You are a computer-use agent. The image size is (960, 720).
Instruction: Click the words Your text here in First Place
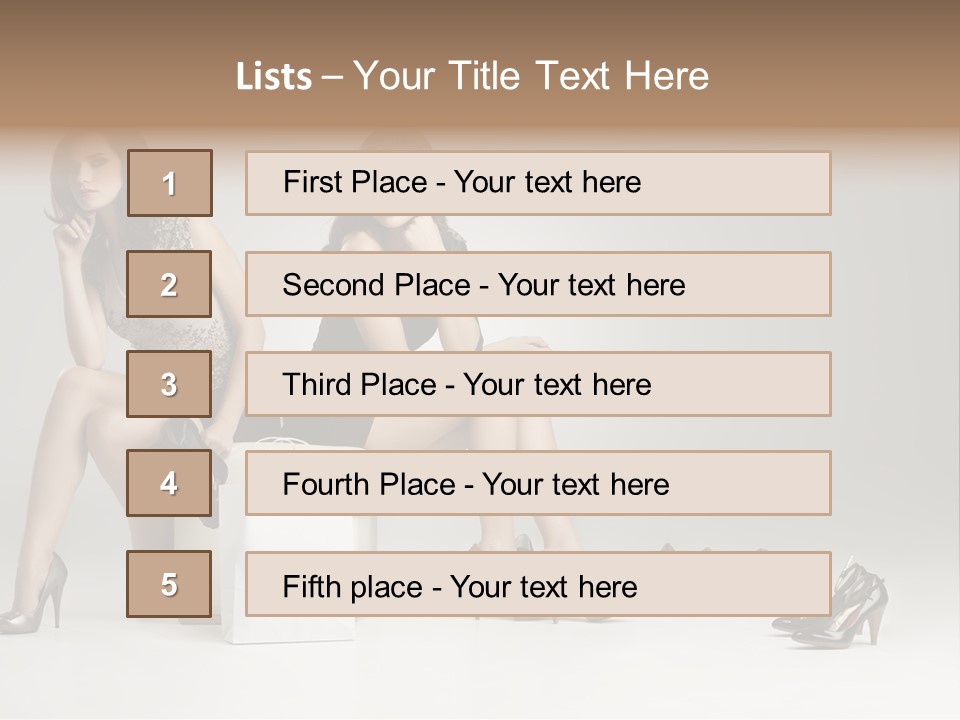547,182
